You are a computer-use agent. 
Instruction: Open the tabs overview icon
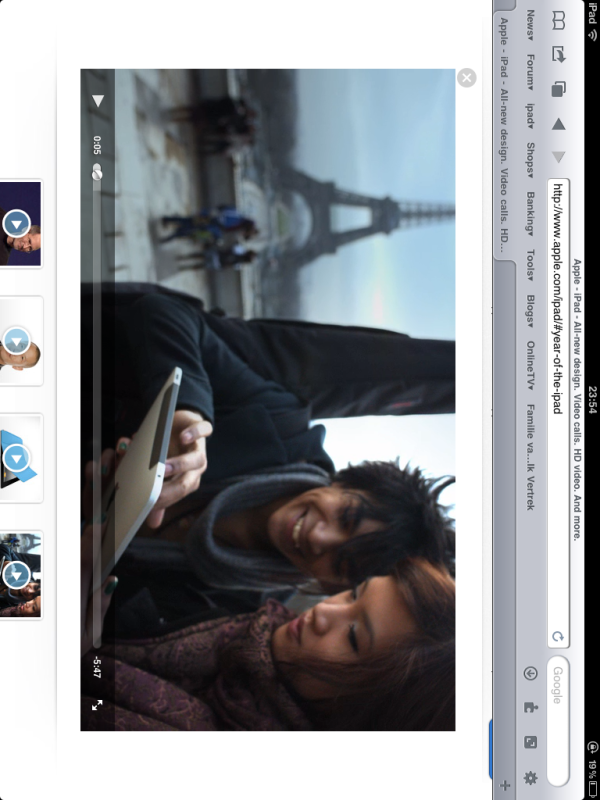559,89
